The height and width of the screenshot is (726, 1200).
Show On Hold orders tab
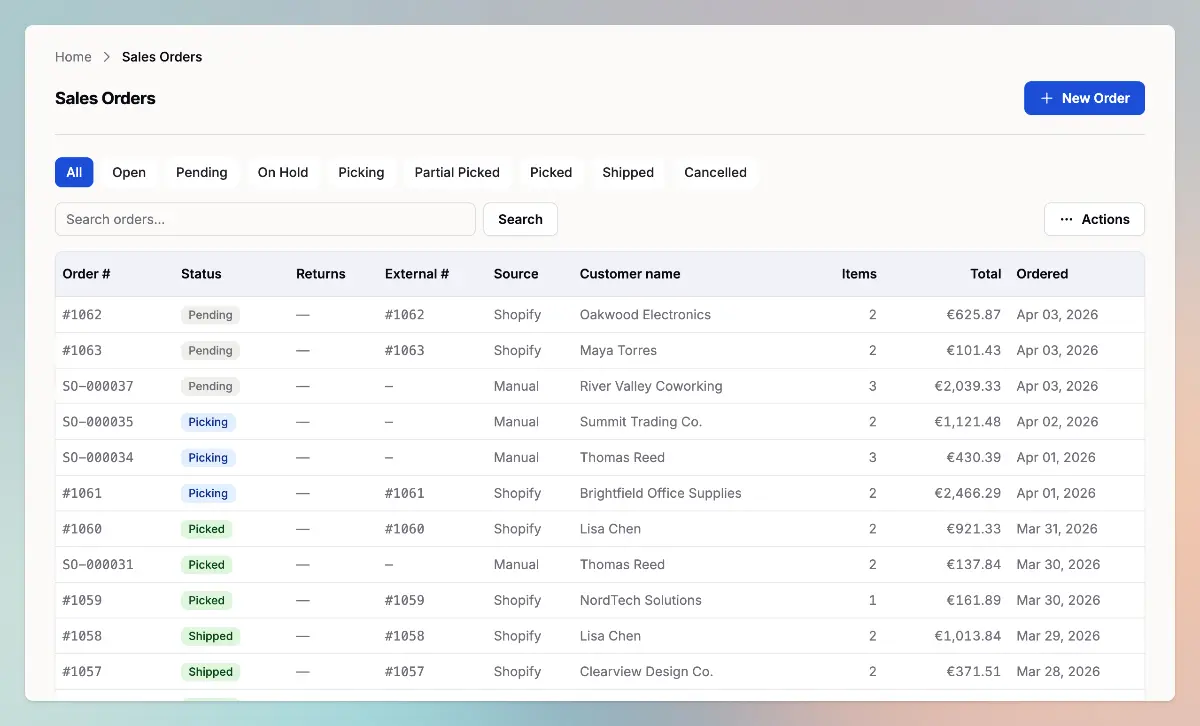(x=283, y=172)
